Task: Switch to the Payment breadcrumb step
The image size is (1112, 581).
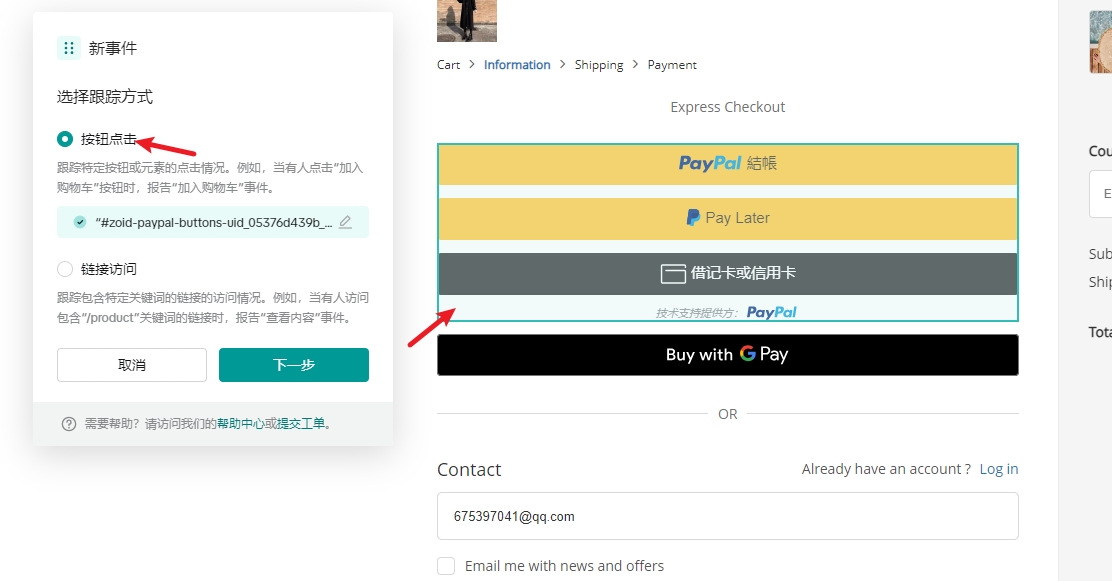Action: [x=672, y=65]
